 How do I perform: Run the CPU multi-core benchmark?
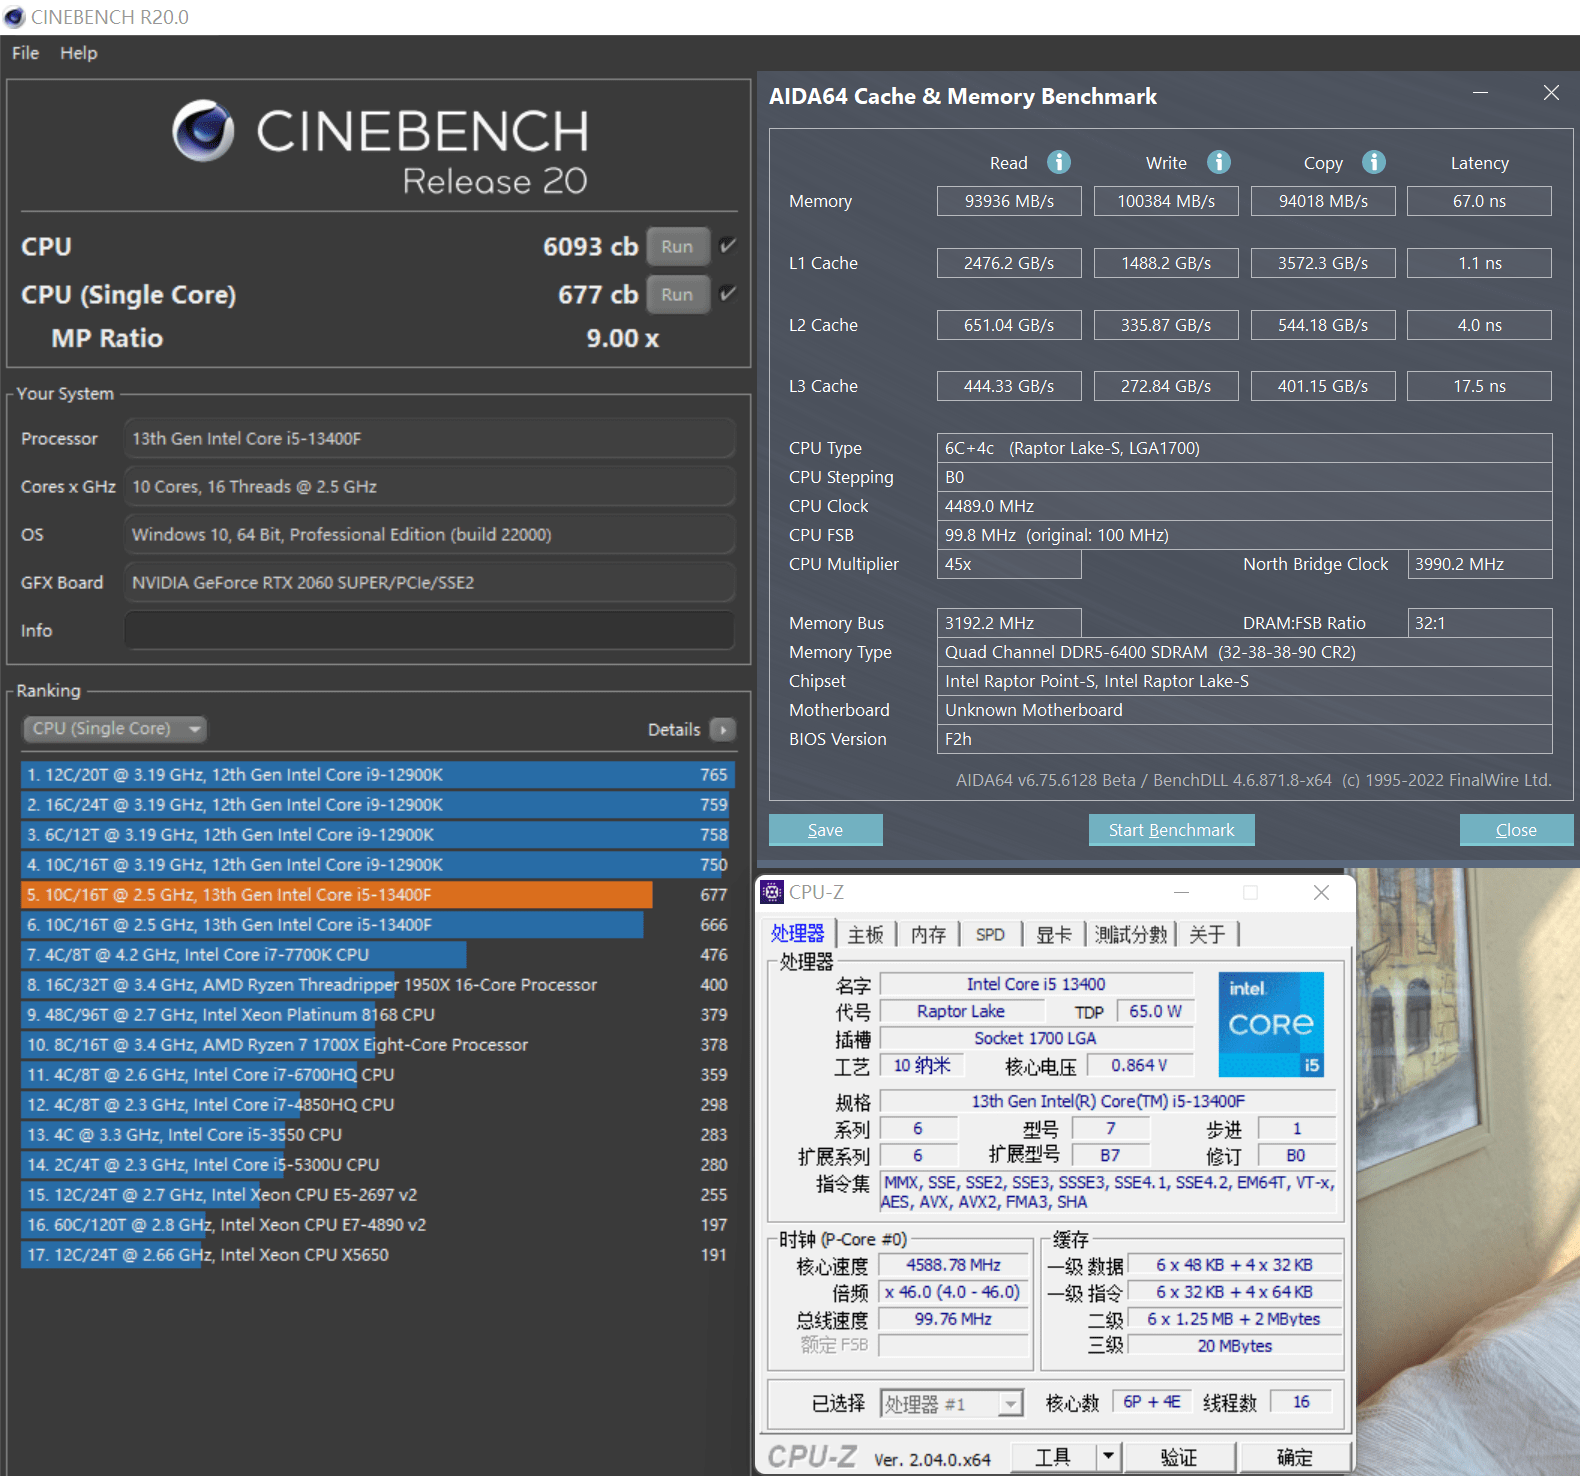677,246
